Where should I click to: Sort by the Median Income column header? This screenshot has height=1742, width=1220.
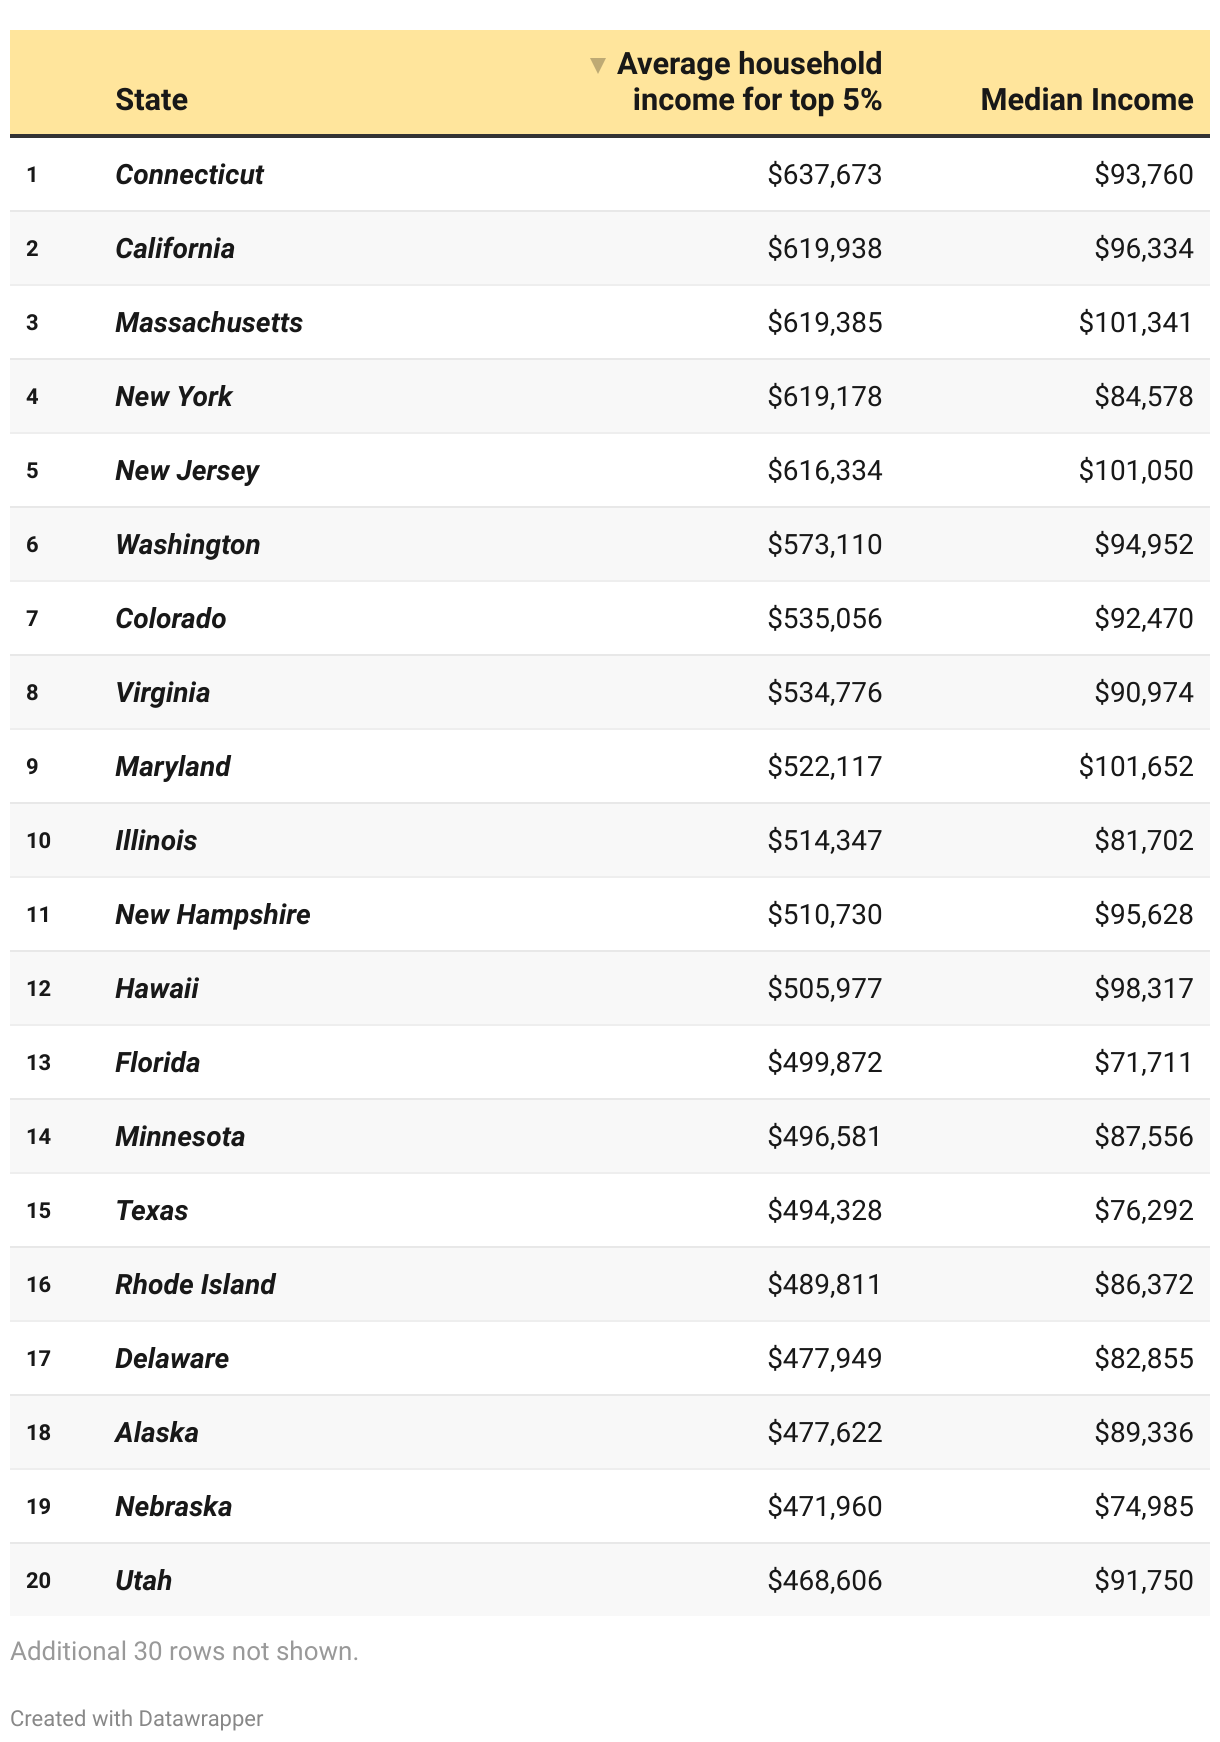(x=1087, y=100)
